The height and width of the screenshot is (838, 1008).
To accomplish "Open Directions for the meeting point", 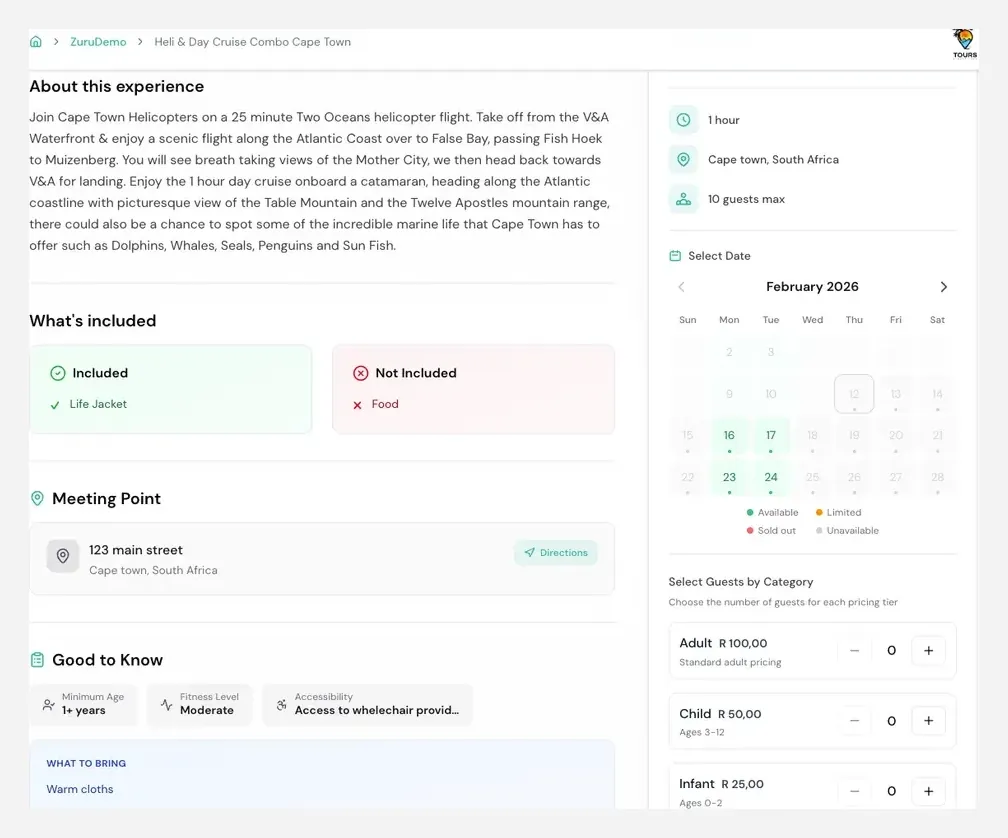I will pyautogui.click(x=556, y=553).
